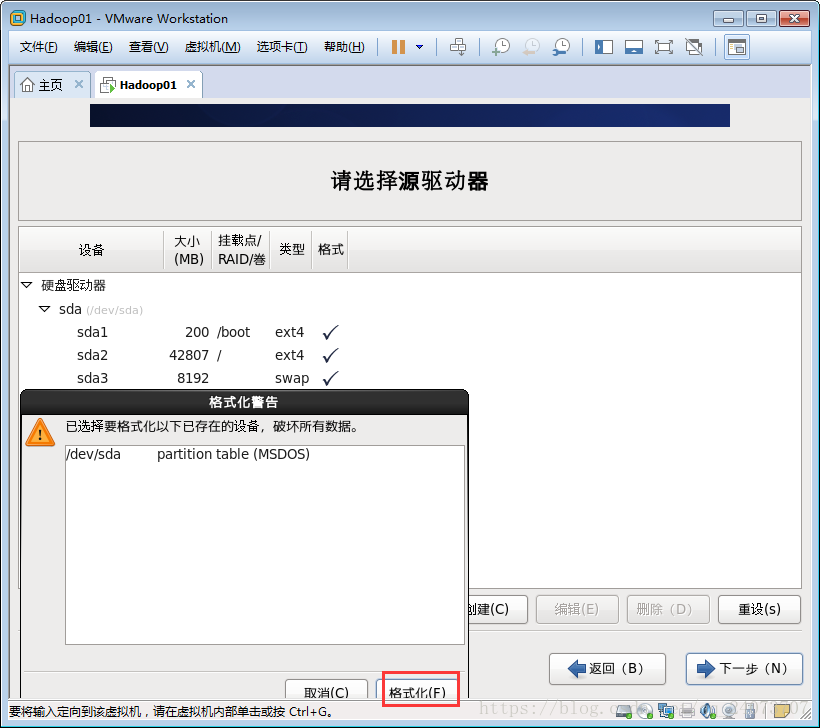The width and height of the screenshot is (820, 728).
Task: Open the 编辑(E) menu
Action: (93, 47)
